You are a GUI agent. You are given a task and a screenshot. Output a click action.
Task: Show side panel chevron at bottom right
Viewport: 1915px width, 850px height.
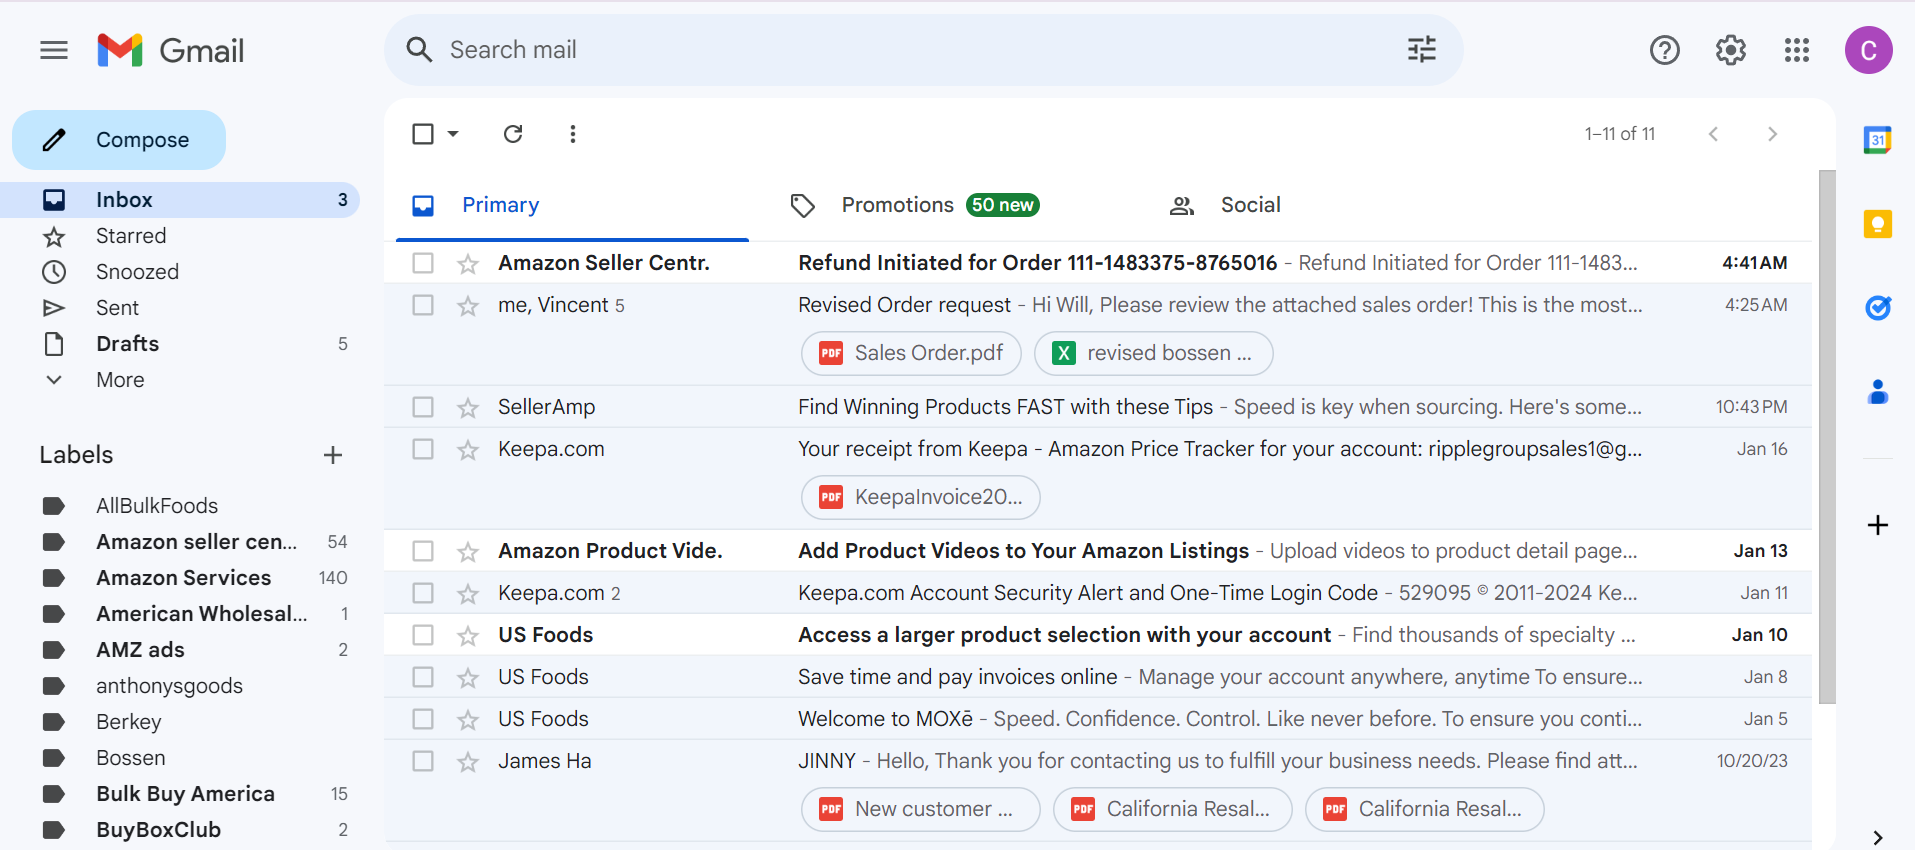[1877, 837]
